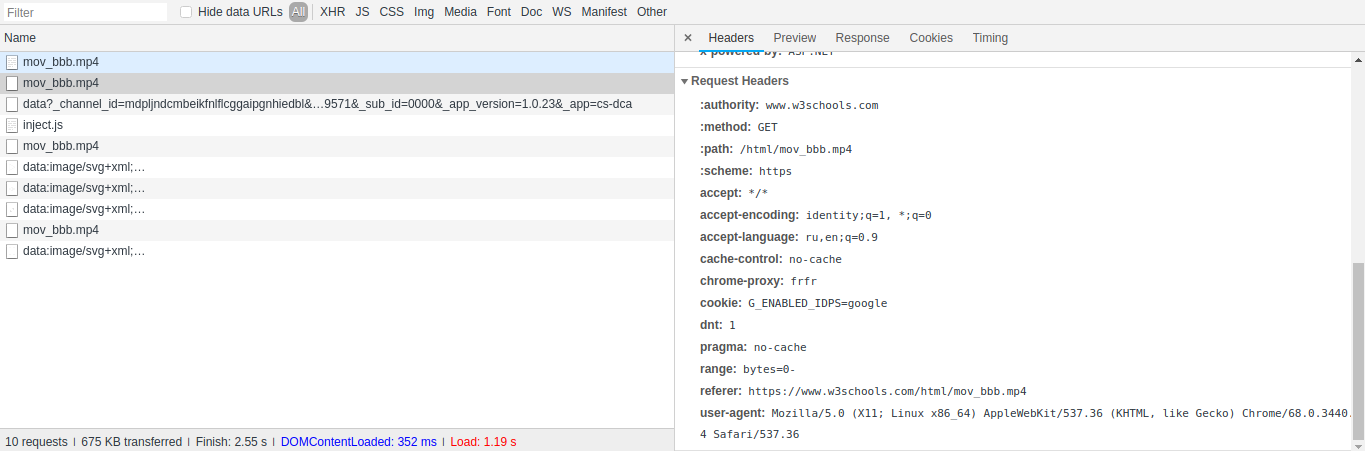The image size is (1365, 451).
Task: Click icon of first data:image/svg+xml row
Action: (12, 167)
